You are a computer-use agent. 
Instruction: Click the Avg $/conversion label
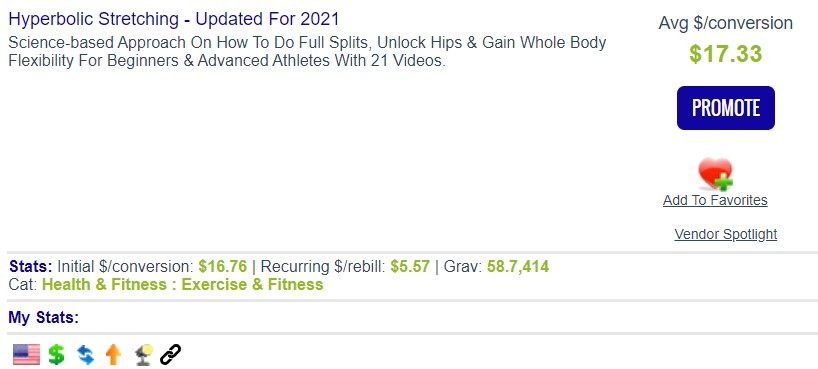726,23
